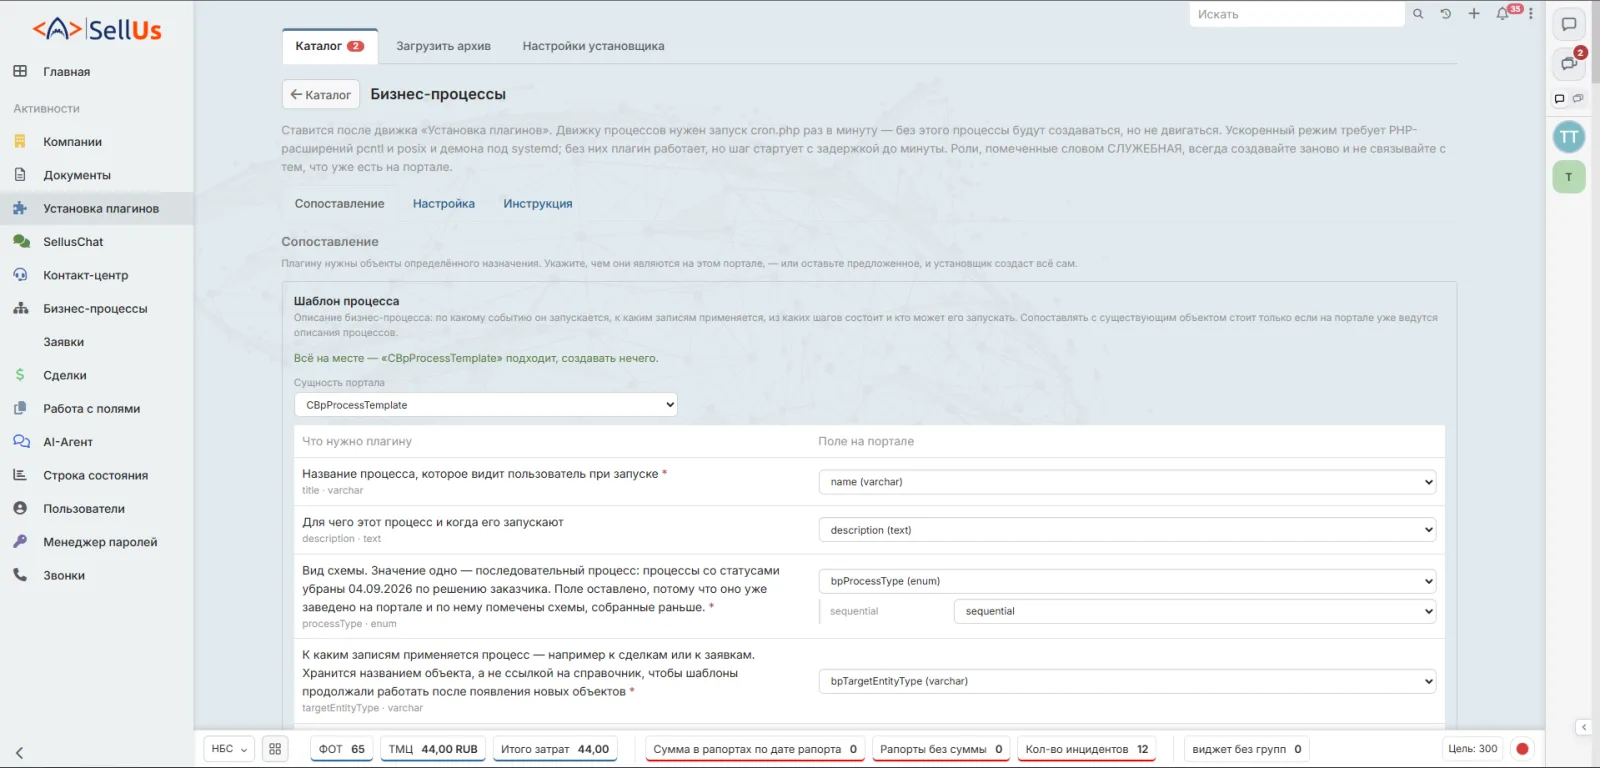Switch to the Загрузить архив tab
The height and width of the screenshot is (768, 1600).
click(443, 46)
